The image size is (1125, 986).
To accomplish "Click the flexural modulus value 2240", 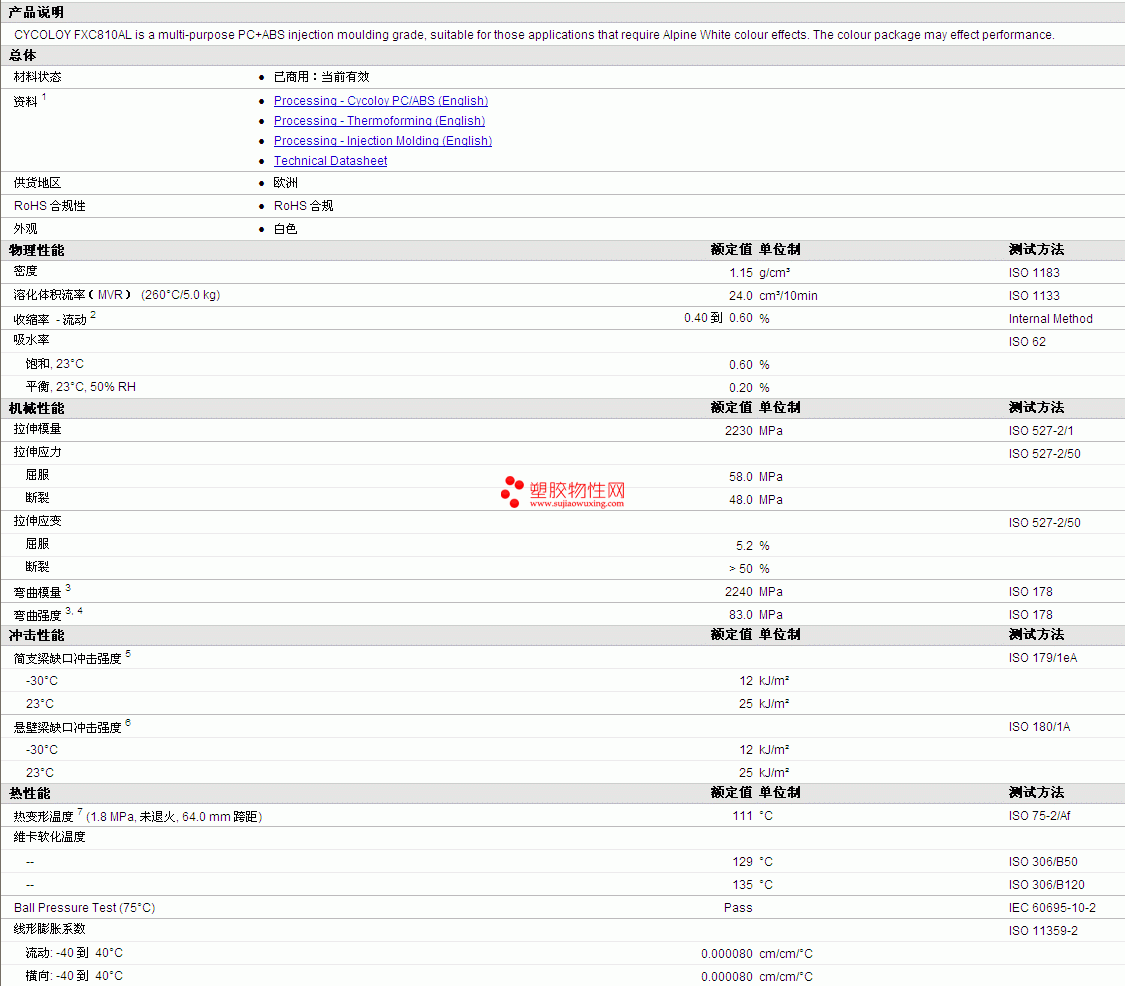I will point(739,591).
